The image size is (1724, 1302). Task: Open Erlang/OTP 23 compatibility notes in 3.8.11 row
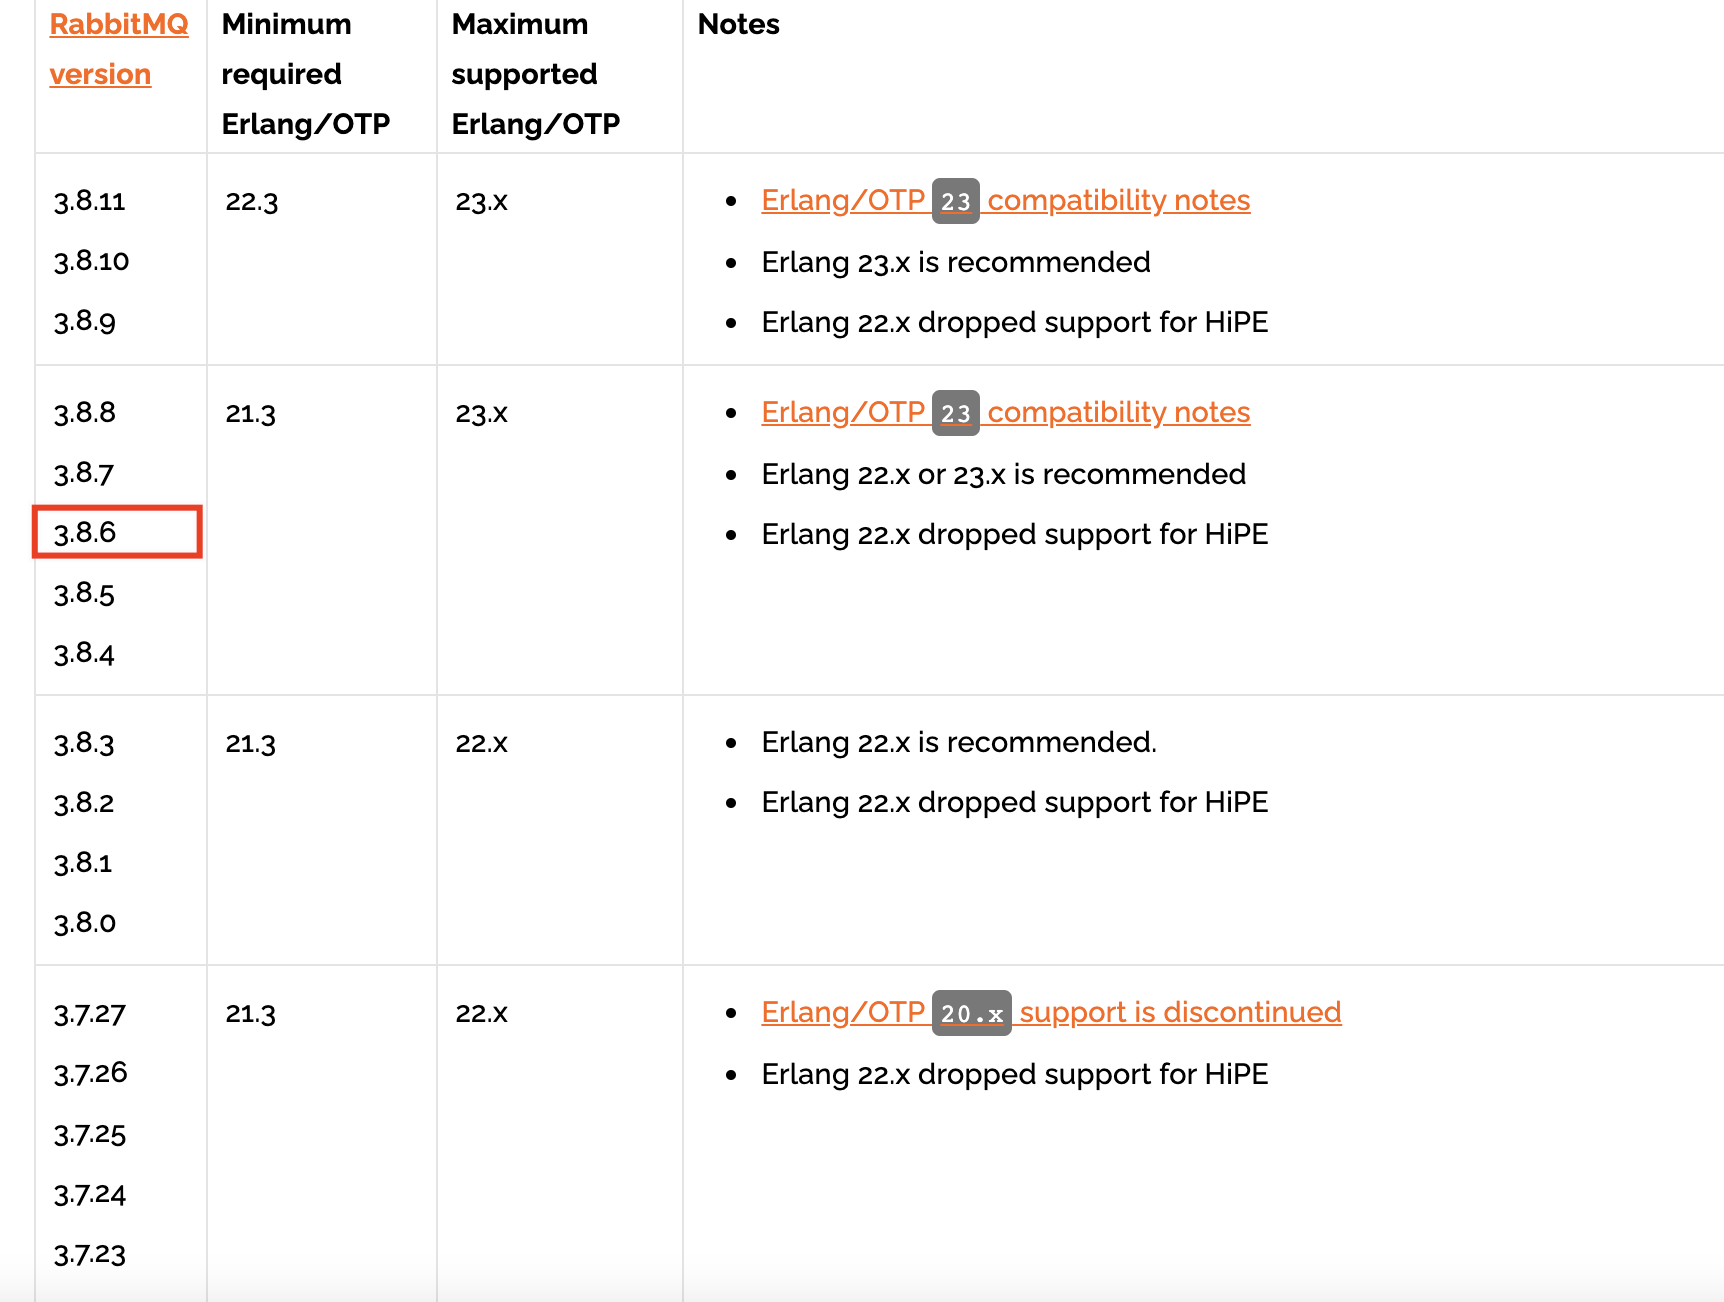1005,201
